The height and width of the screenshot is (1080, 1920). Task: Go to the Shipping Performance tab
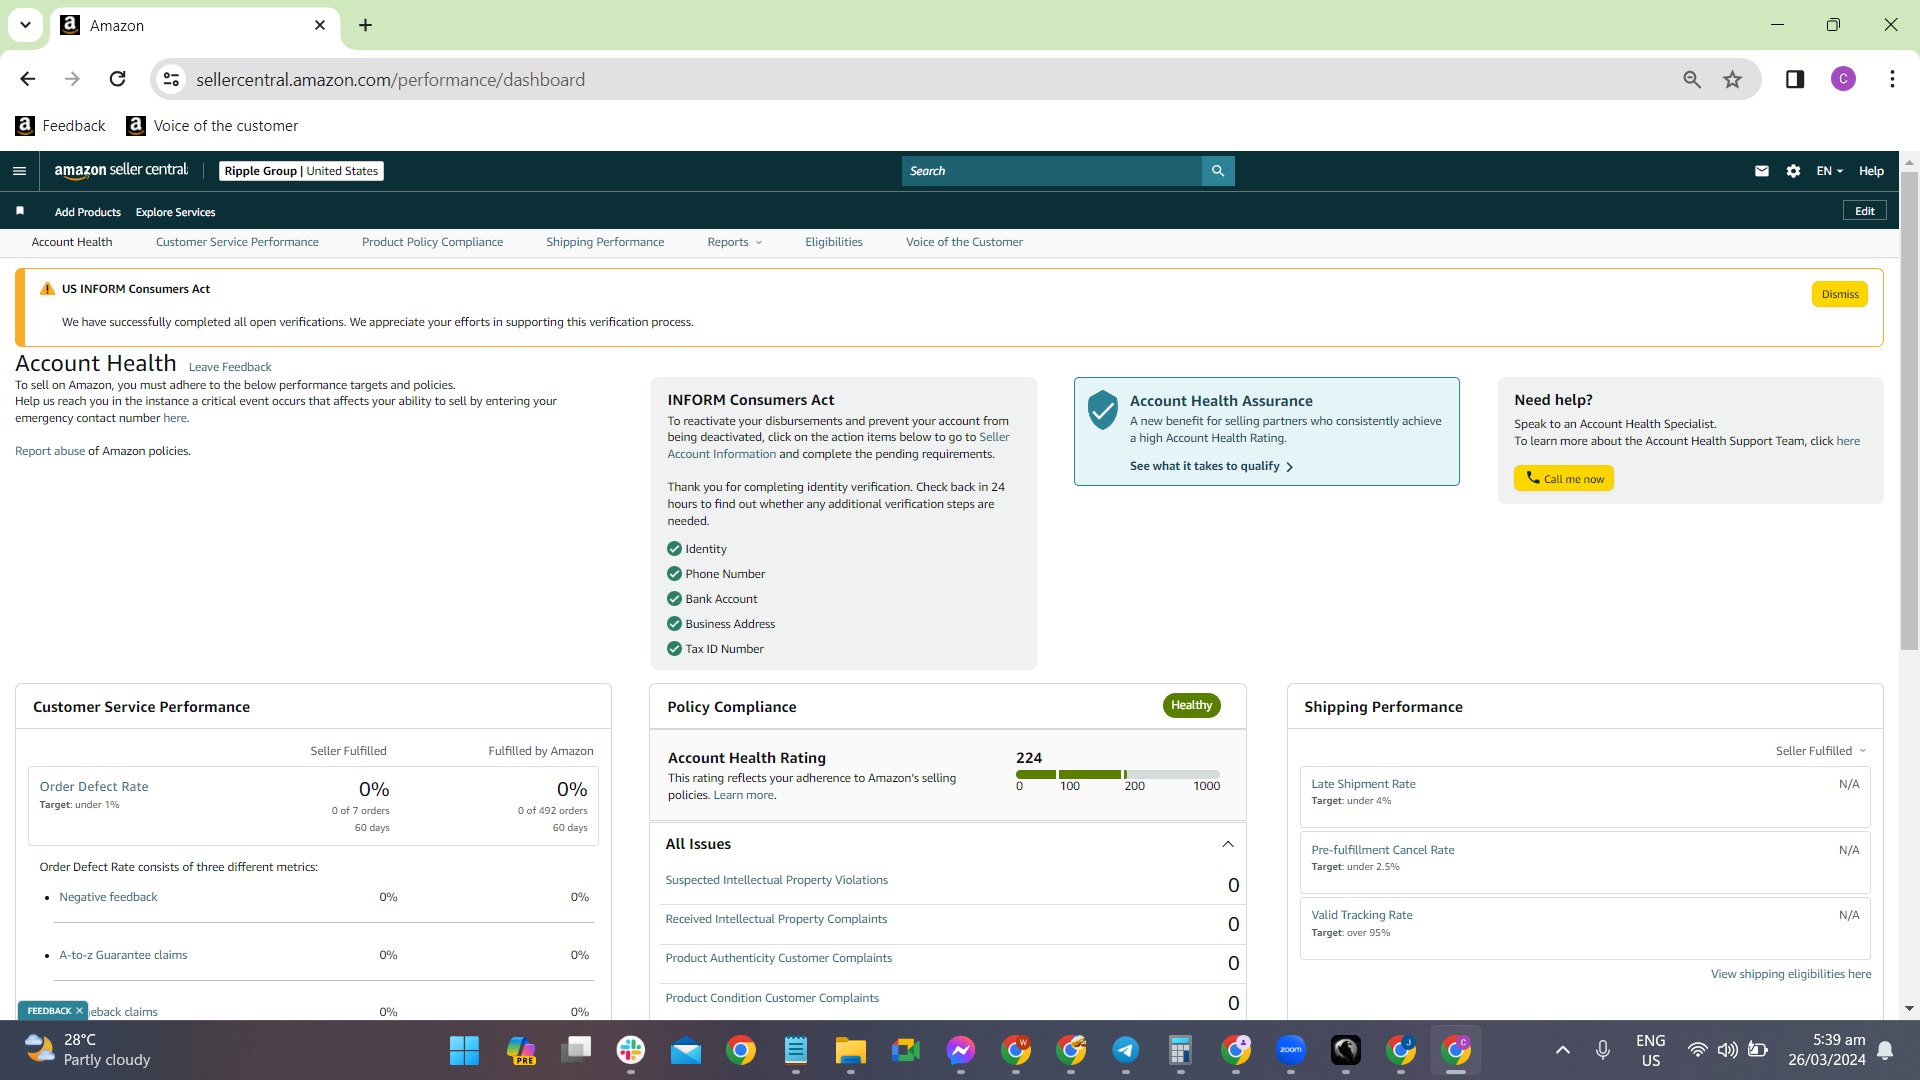tap(605, 242)
